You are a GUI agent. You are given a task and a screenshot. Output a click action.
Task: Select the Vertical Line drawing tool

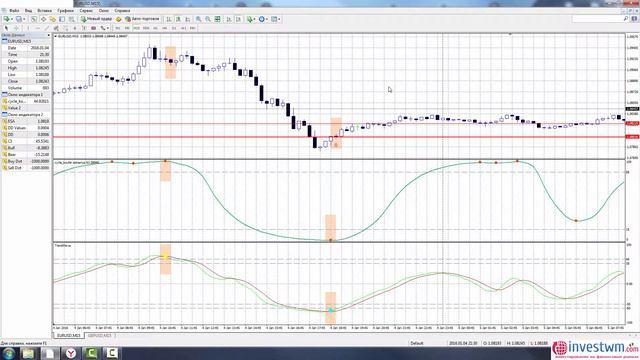pos(28,28)
